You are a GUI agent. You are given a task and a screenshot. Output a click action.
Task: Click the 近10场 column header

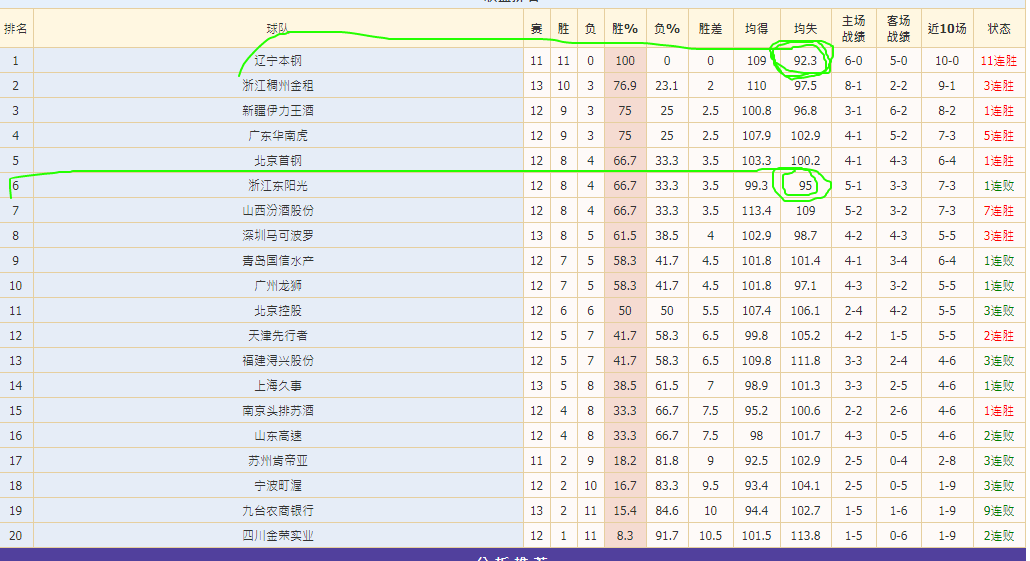947,28
